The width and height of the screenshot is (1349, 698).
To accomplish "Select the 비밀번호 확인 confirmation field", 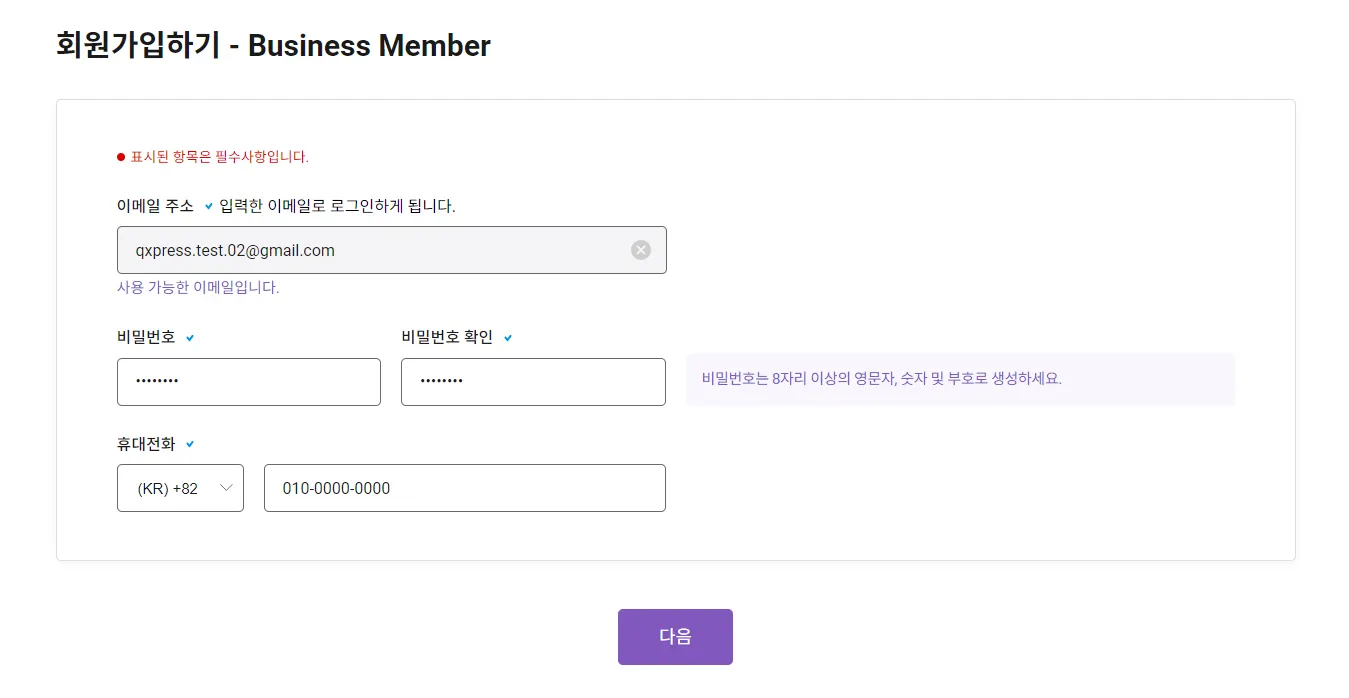I will tap(533, 382).
